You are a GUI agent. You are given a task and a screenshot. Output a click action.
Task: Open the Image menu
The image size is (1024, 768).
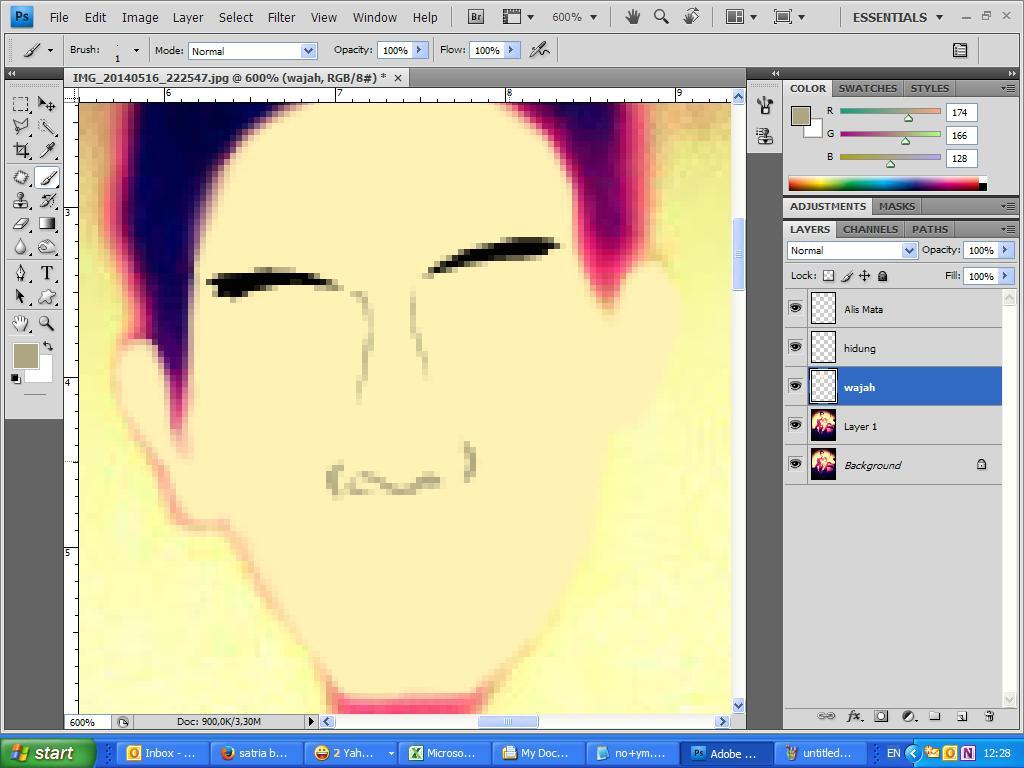(140, 18)
